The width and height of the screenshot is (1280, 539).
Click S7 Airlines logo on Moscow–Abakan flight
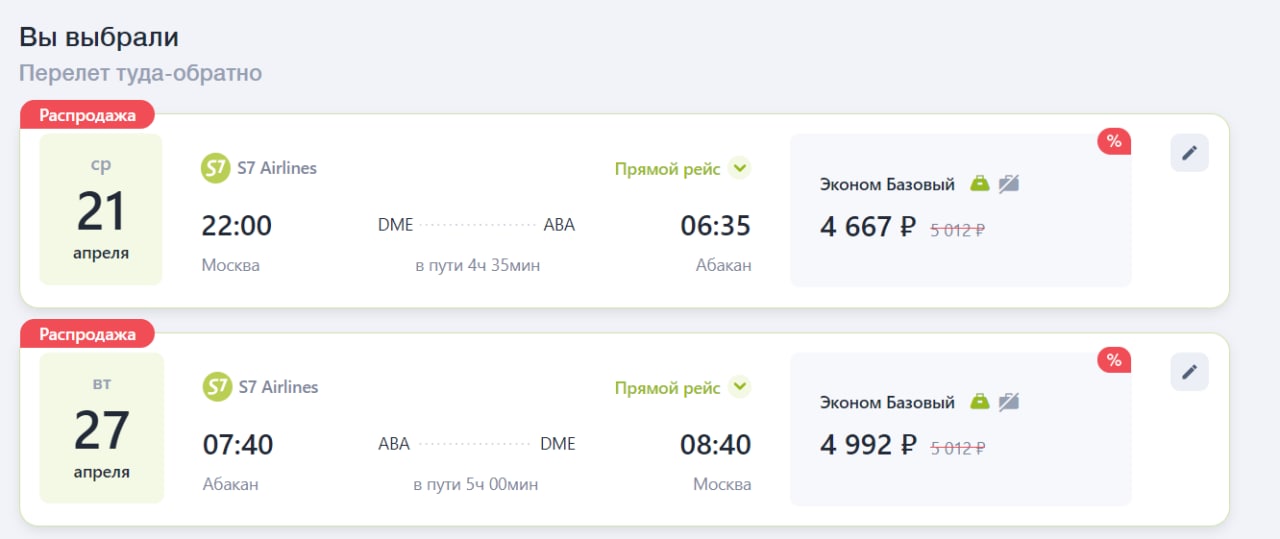[x=216, y=168]
